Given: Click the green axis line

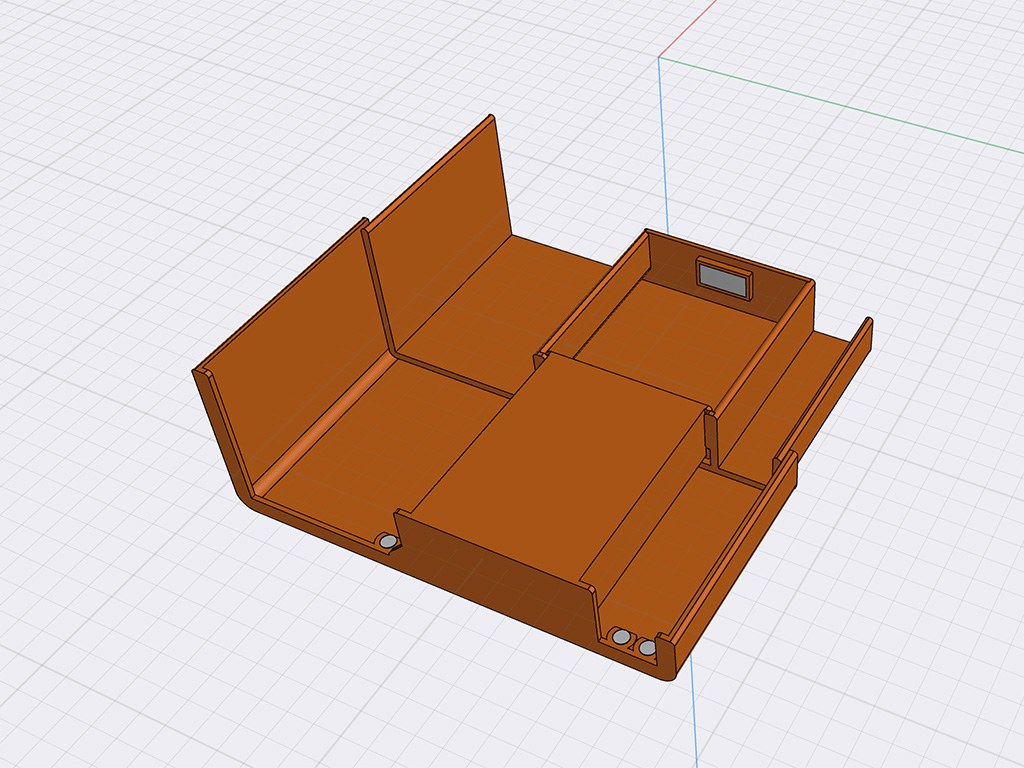Looking at the screenshot, I should click(x=841, y=104).
